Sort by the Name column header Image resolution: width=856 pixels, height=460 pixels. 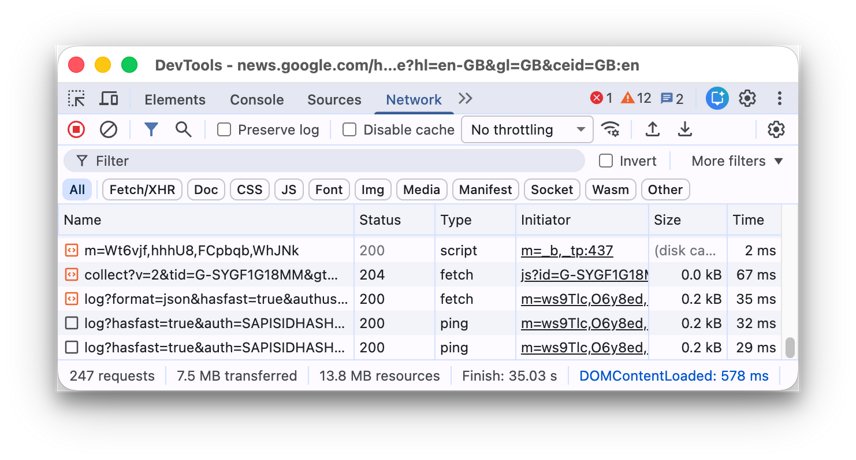pos(206,220)
